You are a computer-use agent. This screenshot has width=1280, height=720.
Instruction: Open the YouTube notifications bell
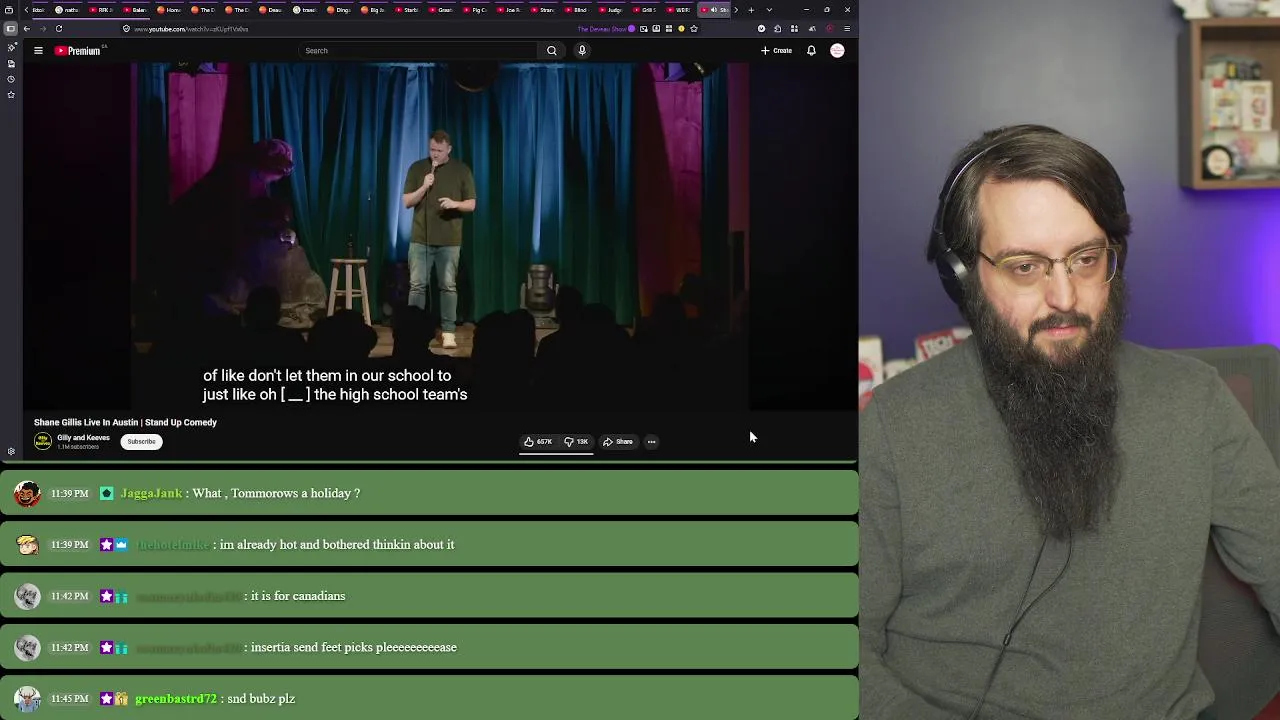click(811, 50)
